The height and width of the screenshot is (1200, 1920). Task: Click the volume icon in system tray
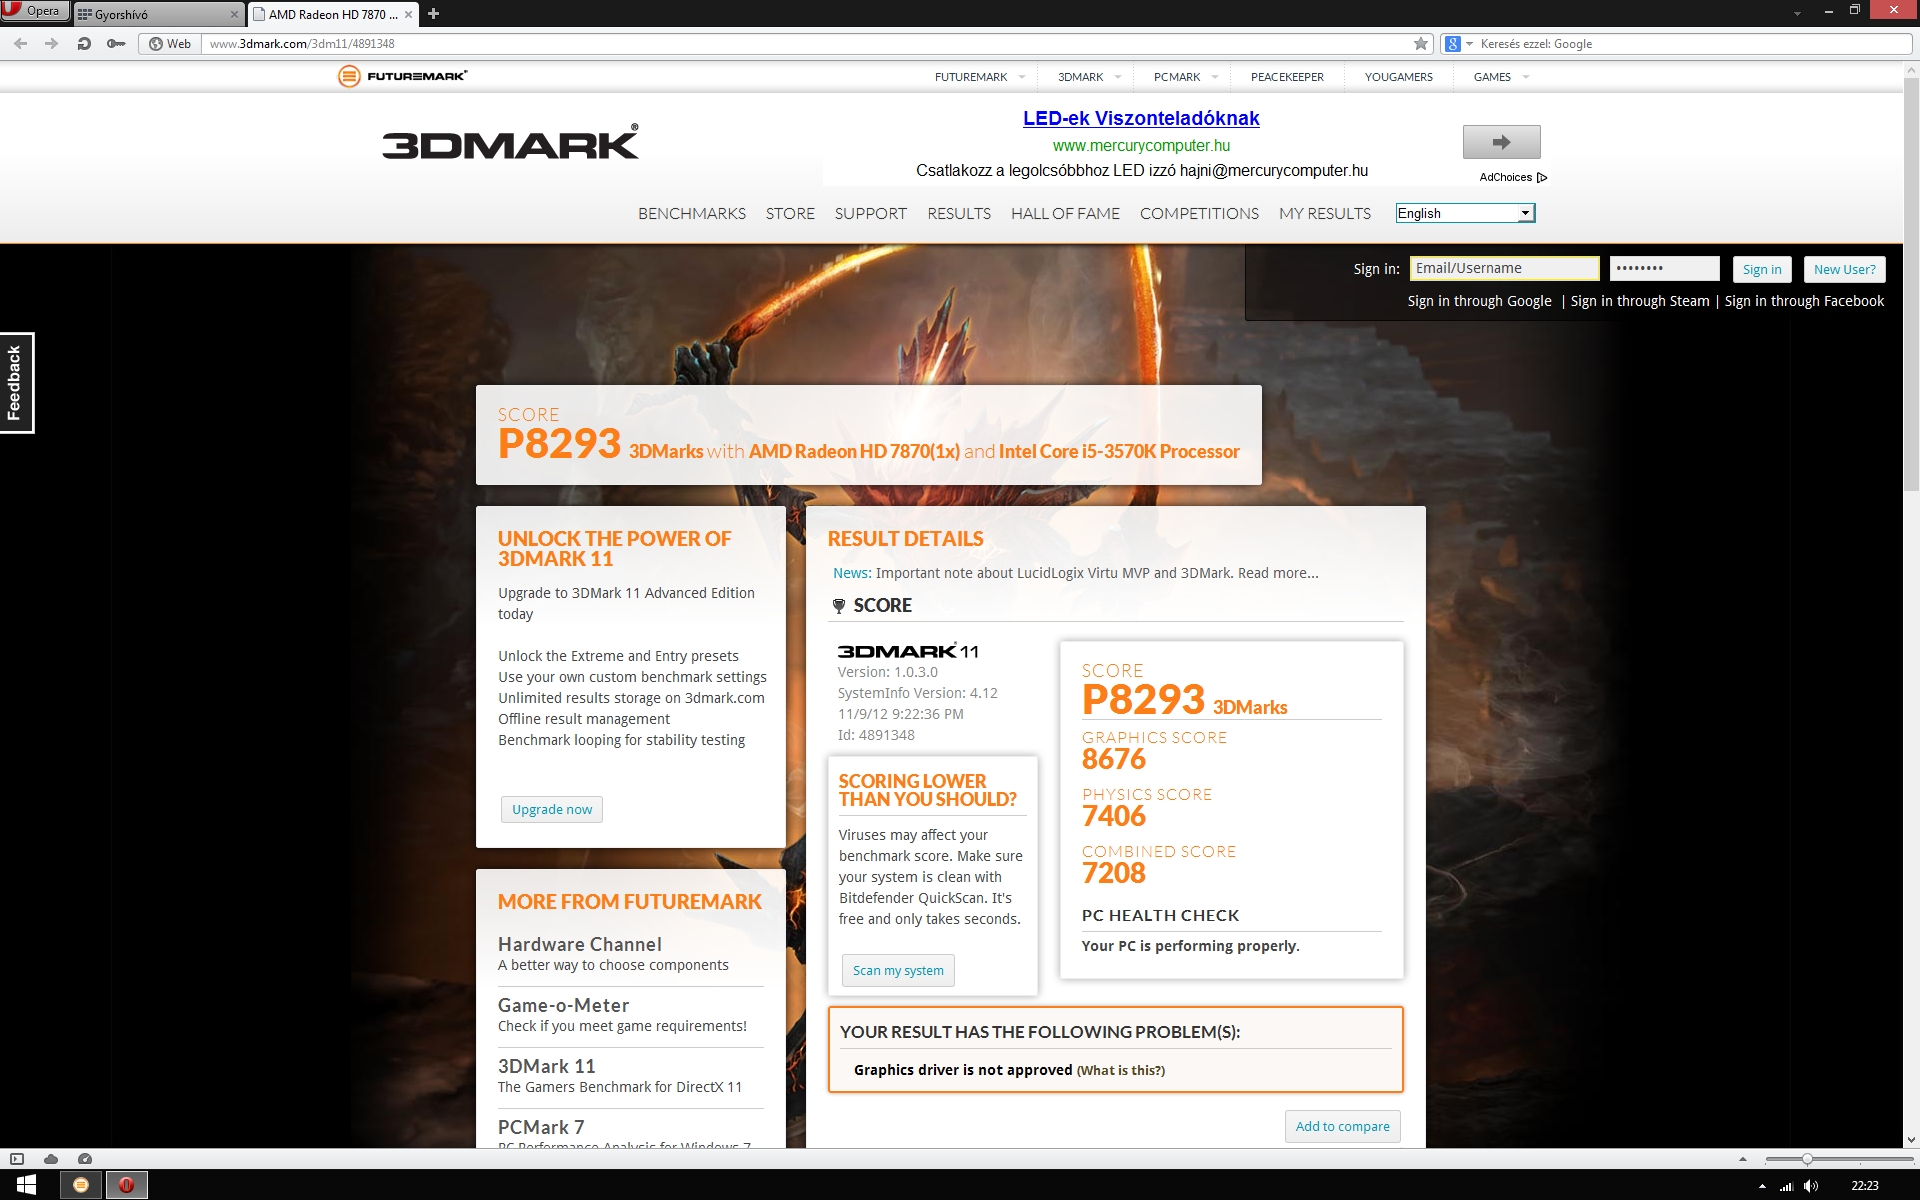tap(1811, 1186)
